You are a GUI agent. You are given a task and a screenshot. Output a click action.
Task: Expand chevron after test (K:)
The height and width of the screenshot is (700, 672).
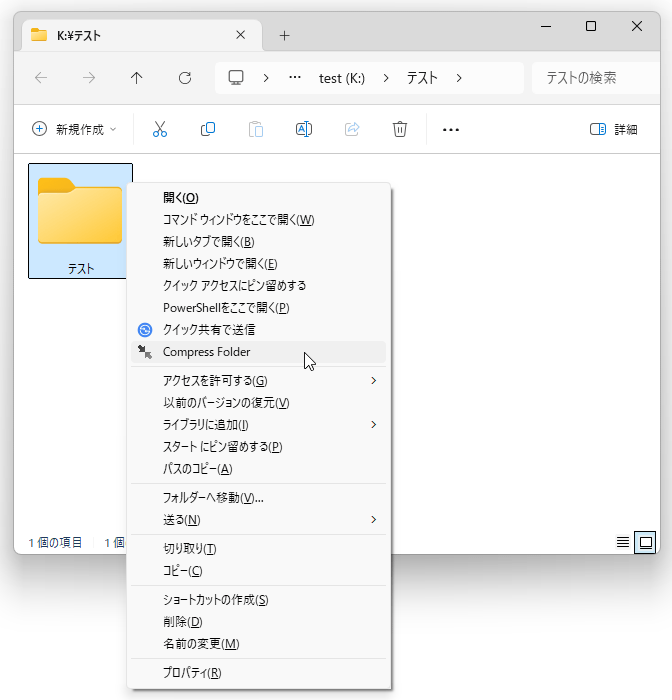click(386, 78)
